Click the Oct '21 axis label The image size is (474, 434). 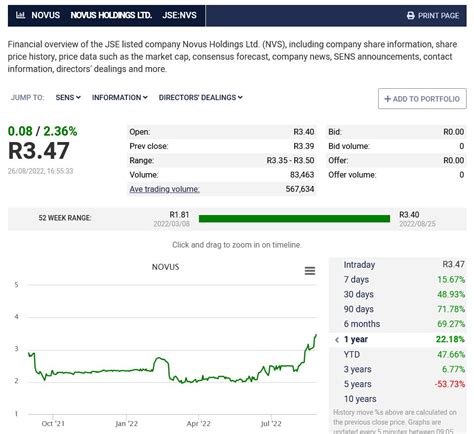(x=53, y=424)
